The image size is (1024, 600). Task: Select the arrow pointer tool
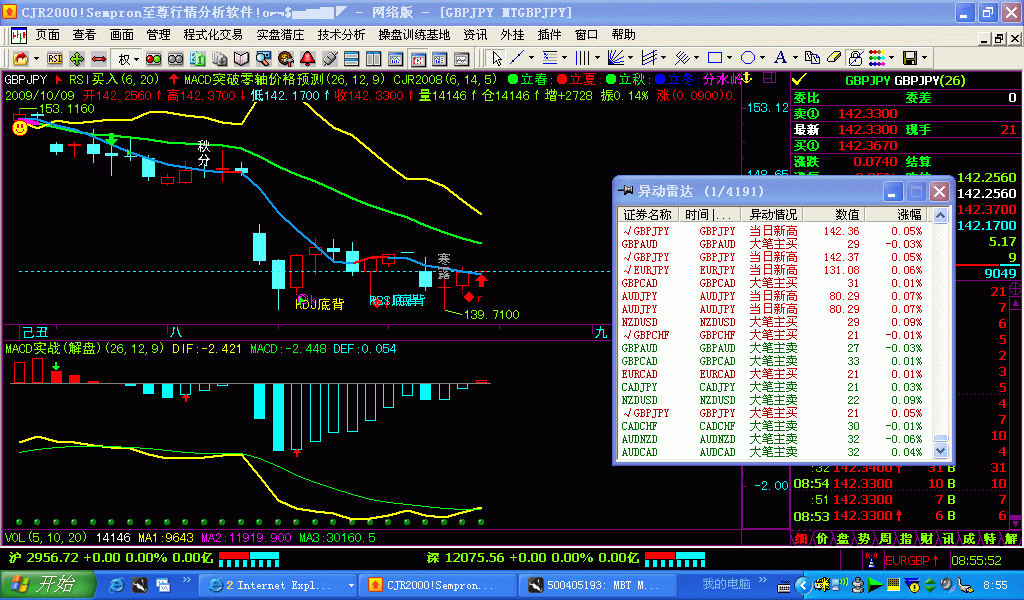pos(497,58)
